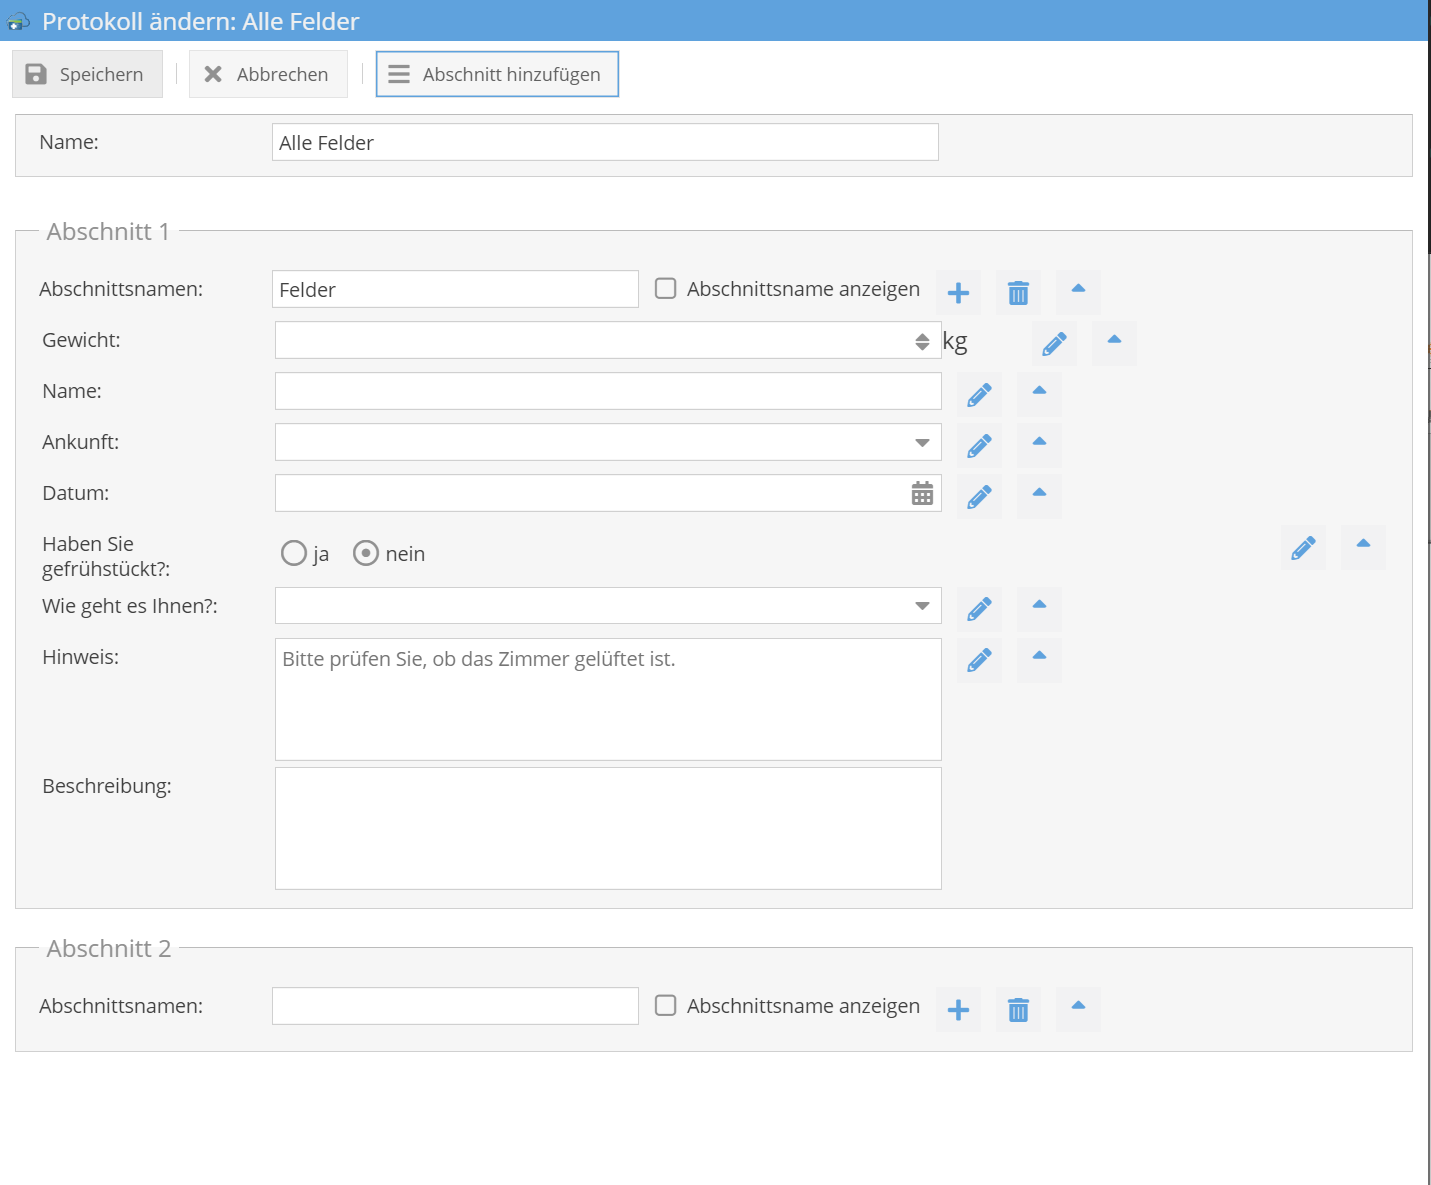Click pencil icon next to Ankunft field
The width and height of the screenshot is (1431, 1185).
(979, 446)
